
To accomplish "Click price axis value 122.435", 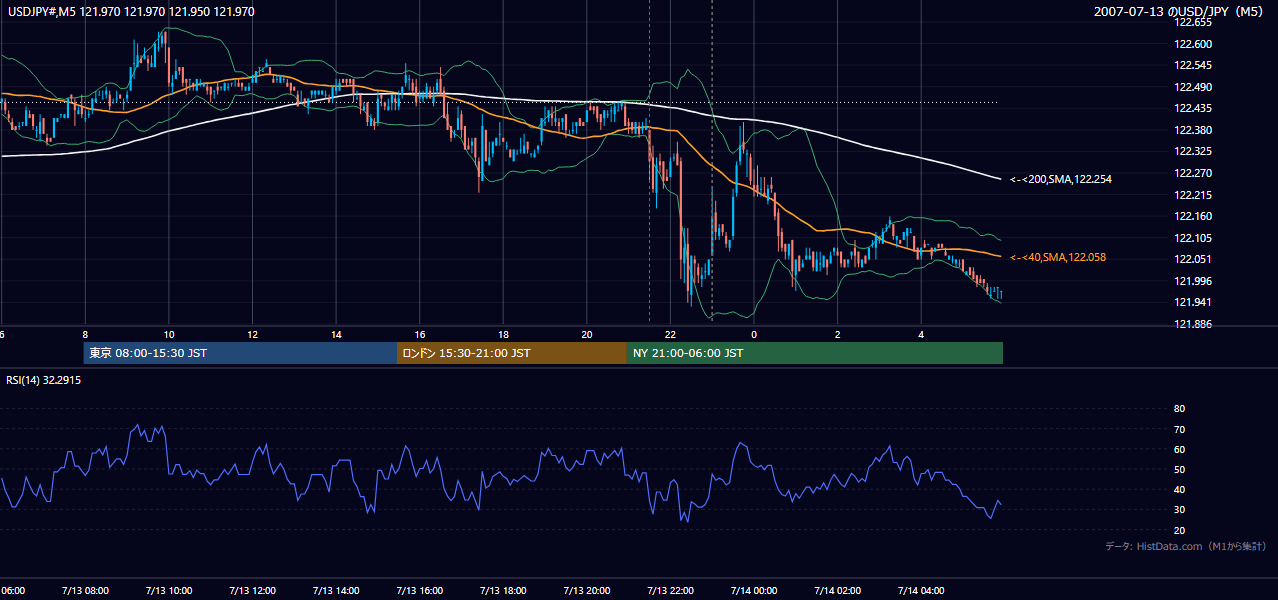I will [1194, 108].
